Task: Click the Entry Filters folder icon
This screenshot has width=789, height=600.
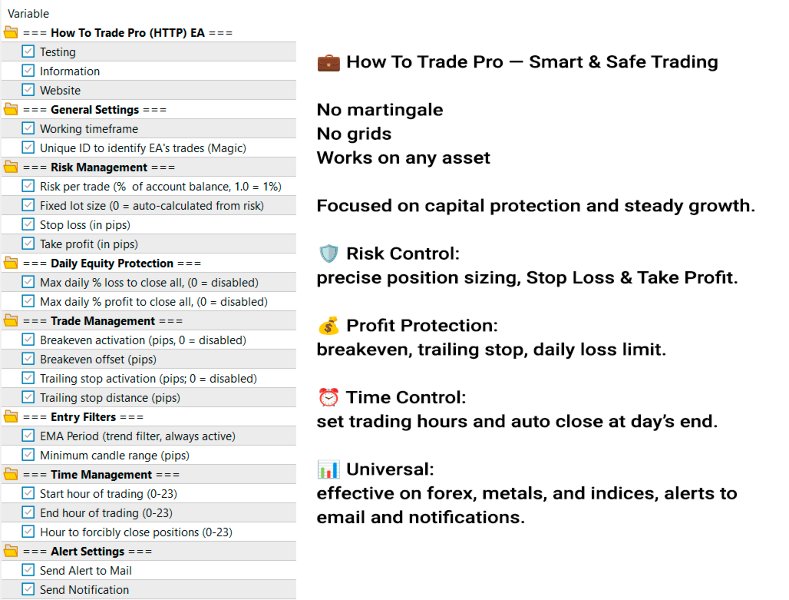Action: (11, 417)
